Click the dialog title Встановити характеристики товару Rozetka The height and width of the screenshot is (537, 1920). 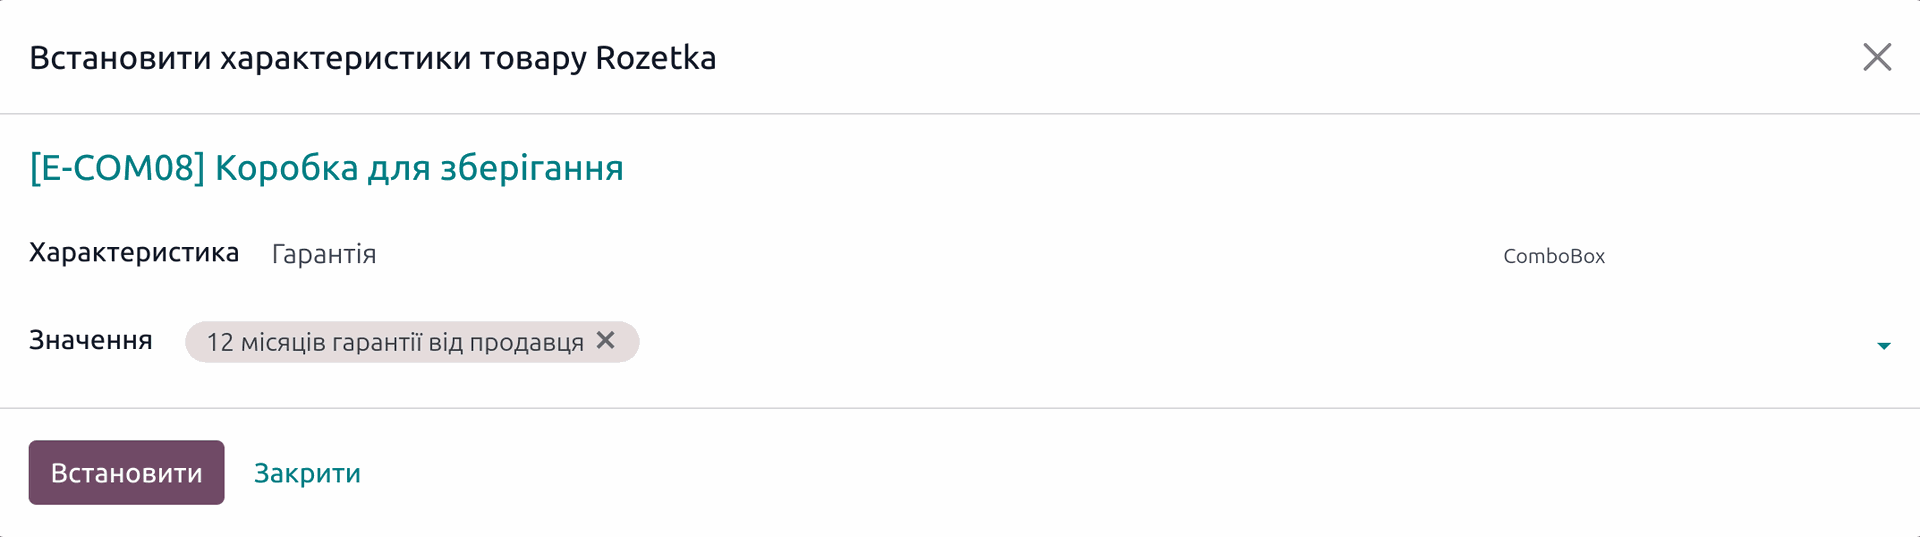pos(372,58)
